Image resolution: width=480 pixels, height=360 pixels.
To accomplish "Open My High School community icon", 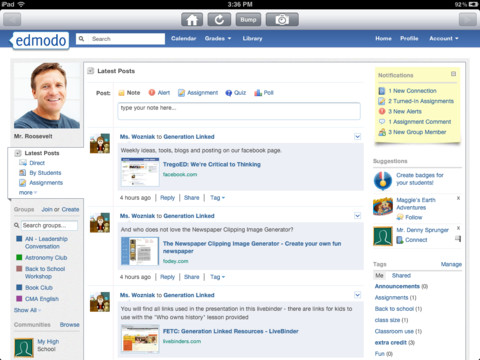I will pos(24,348).
